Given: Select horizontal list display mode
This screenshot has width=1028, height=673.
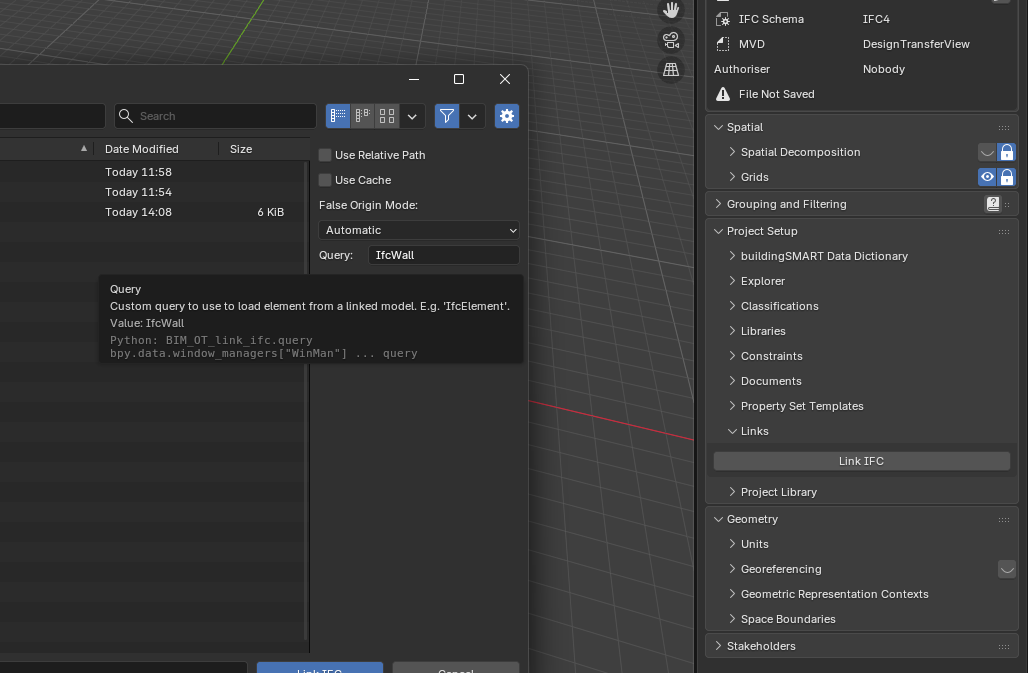Looking at the screenshot, I should pyautogui.click(x=363, y=116).
